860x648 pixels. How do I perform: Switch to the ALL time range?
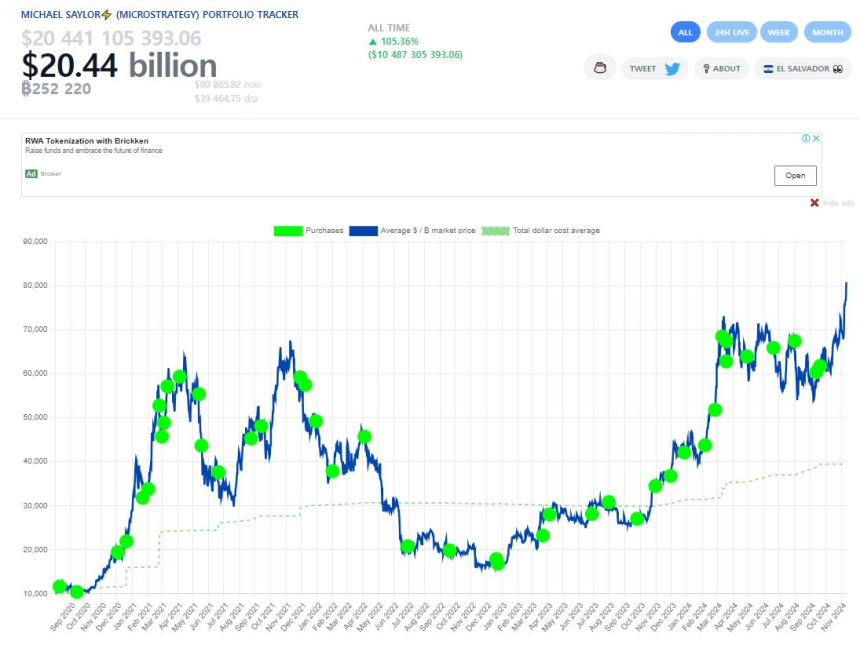click(685, 33)
